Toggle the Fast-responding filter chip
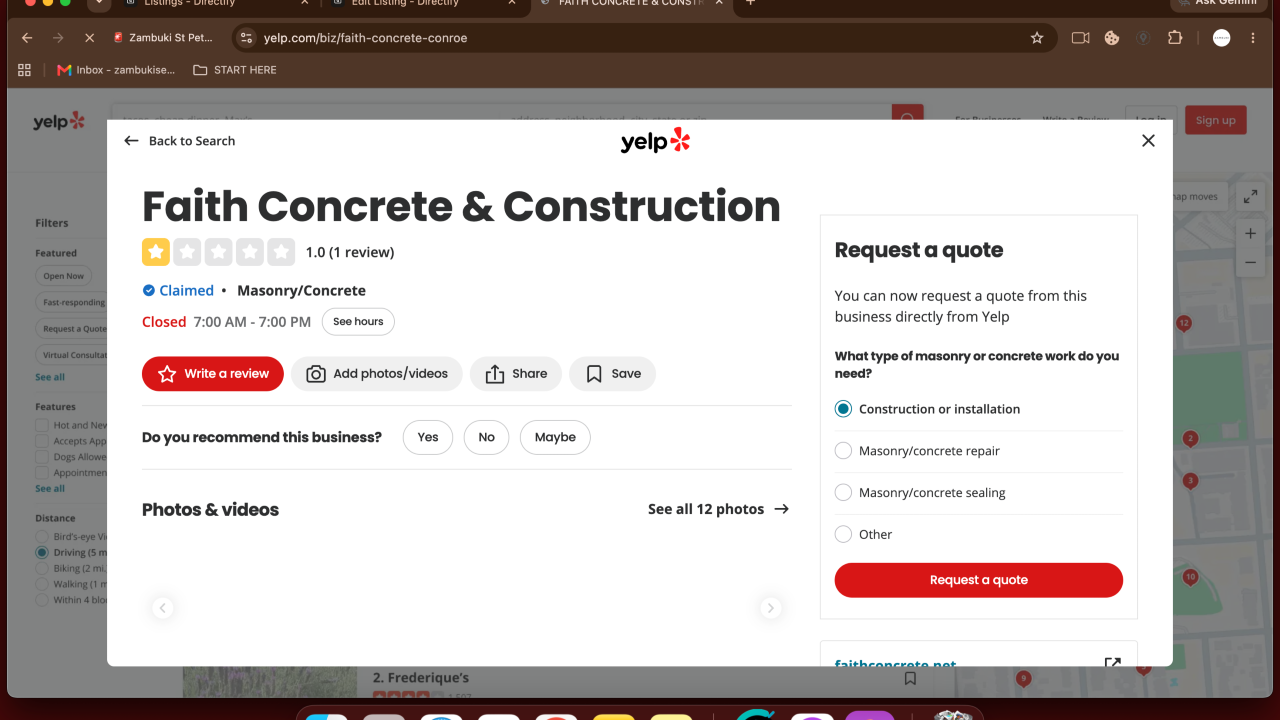Viewport: 1280px width, 720px height. click(71, 302)
